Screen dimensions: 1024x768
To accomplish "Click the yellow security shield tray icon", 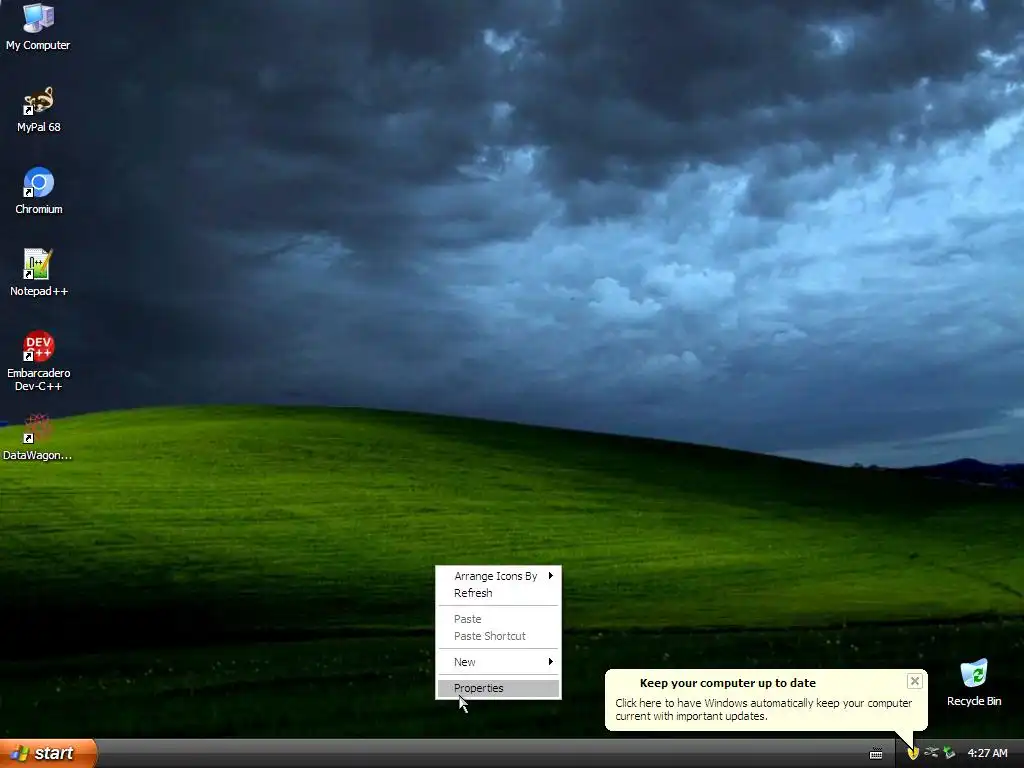I will point(913,753).
